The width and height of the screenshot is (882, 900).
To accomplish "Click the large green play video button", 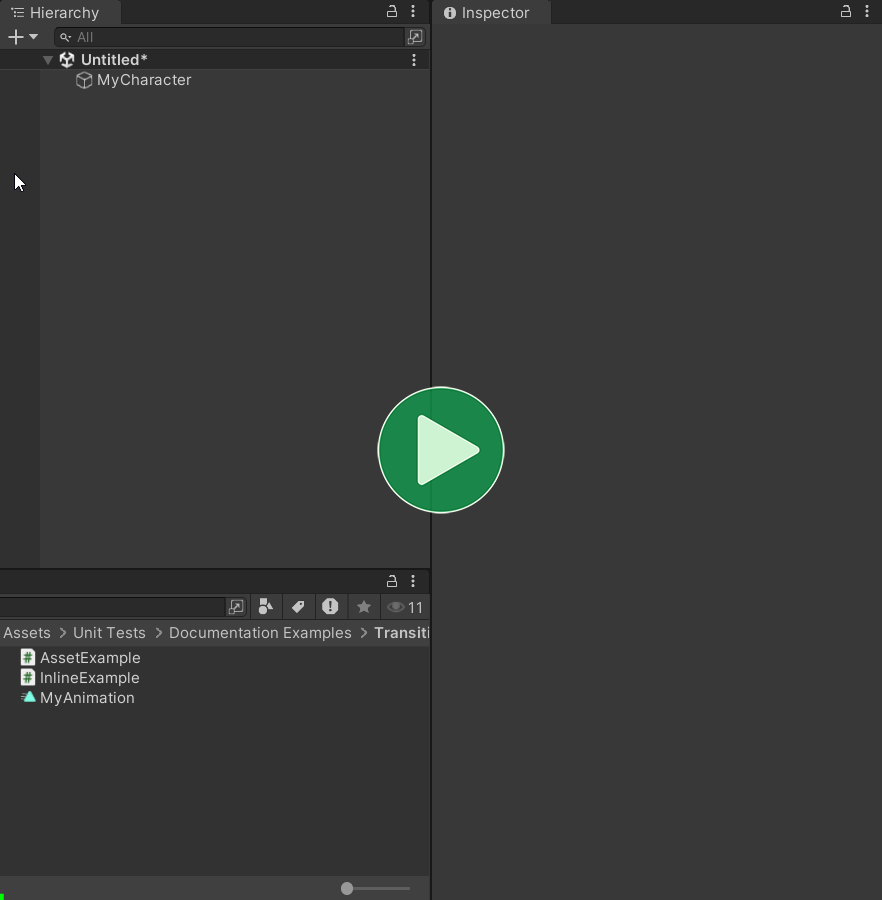I will point(441,450).
